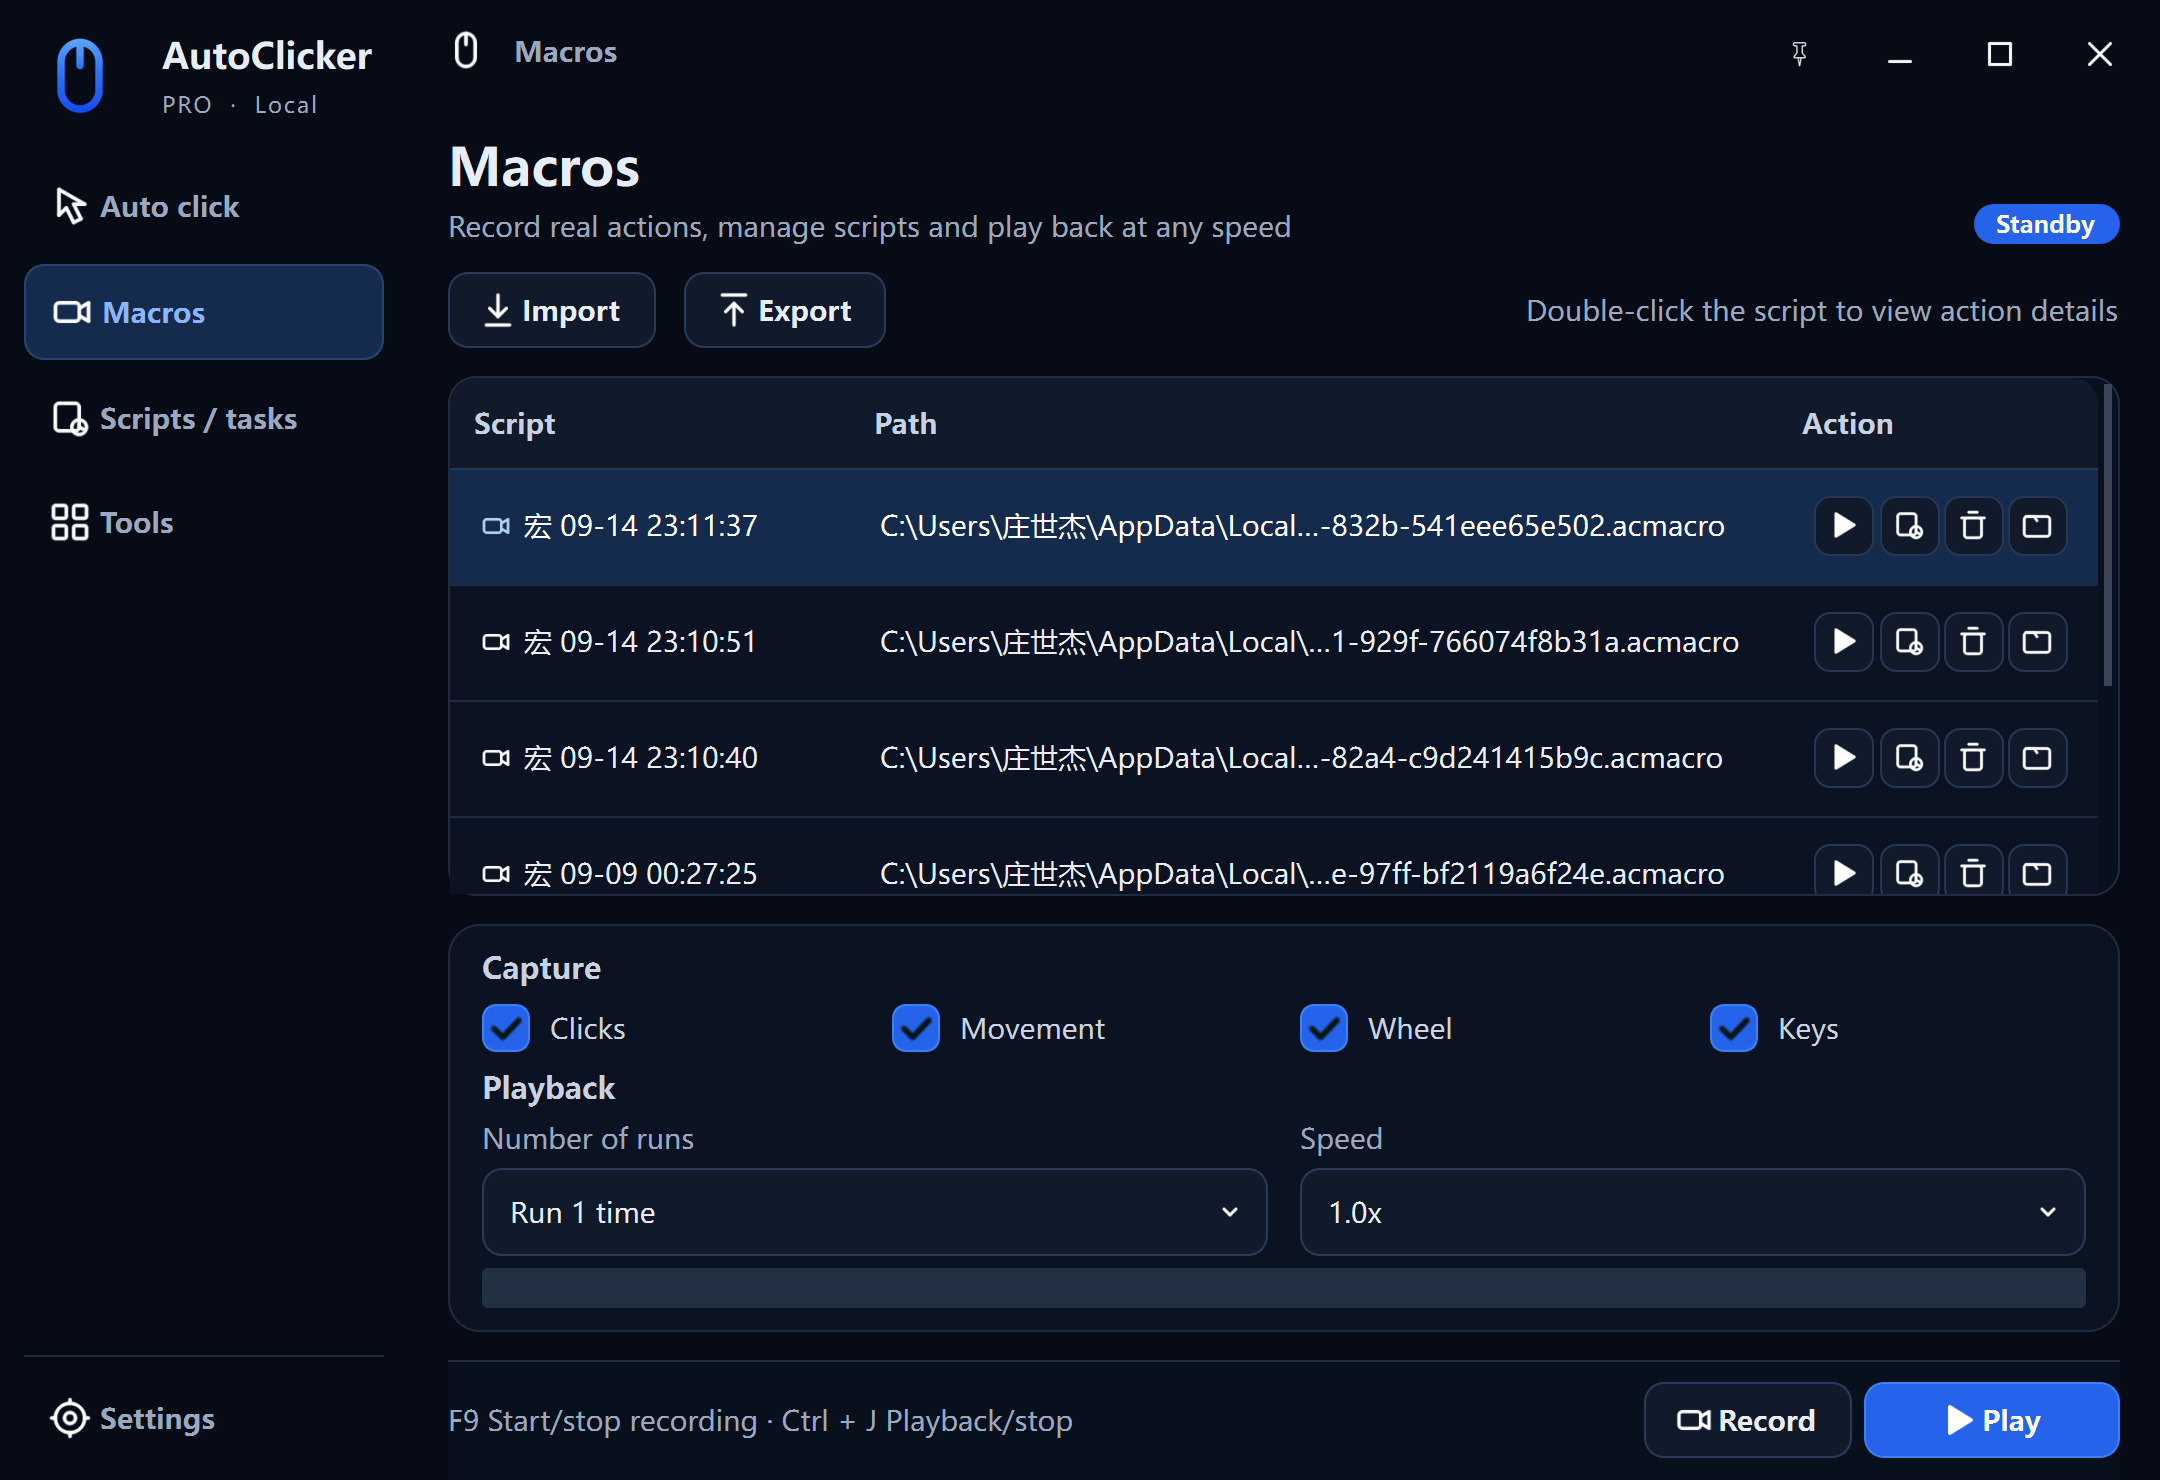Viewport: 2160px width, 1480px height.
Task: Play the 23:11:37 macro row
Action: click(x=1844, y=526)
